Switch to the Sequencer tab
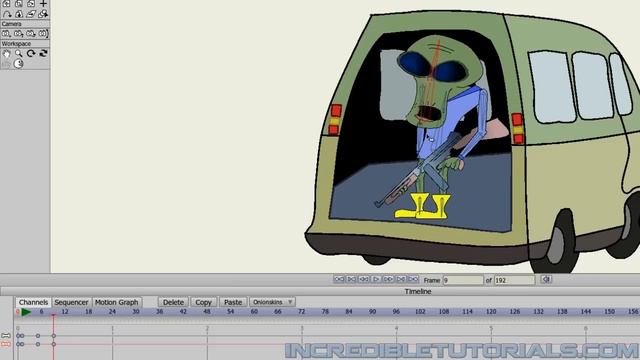The height and width of the screenshot is (360, 640). click(71, 302)
